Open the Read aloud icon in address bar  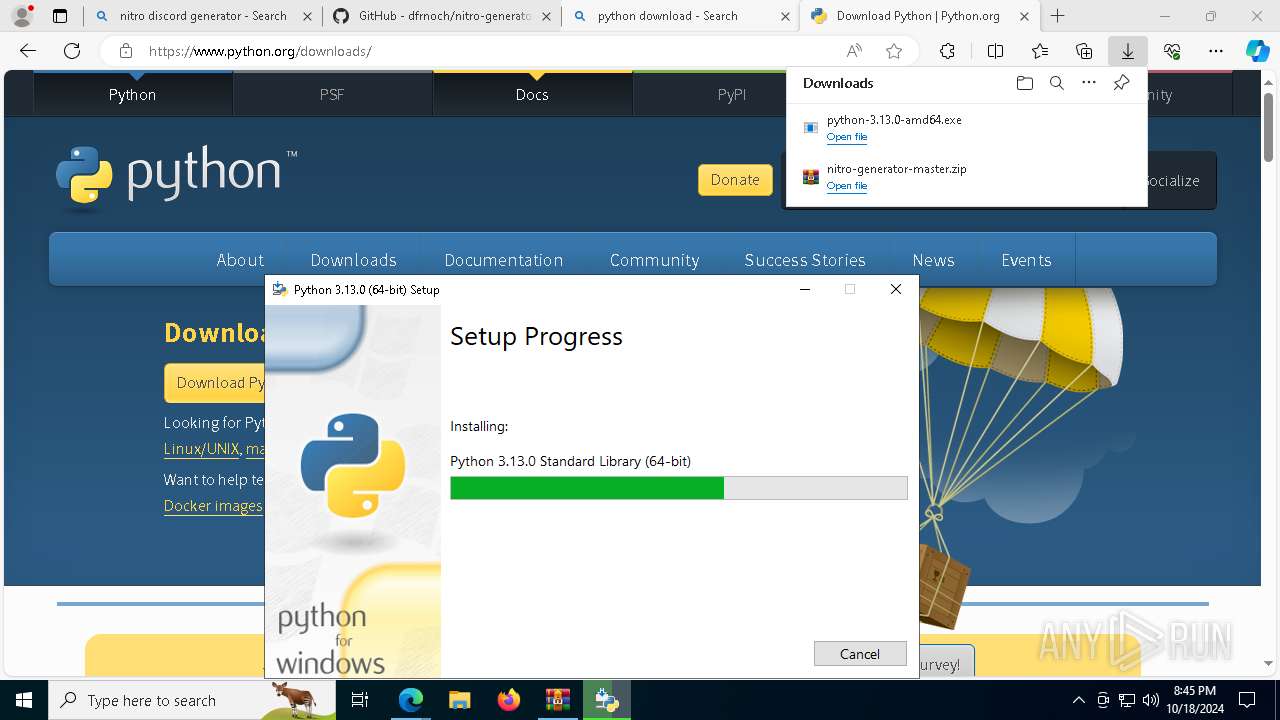click(x=854, y=51)
